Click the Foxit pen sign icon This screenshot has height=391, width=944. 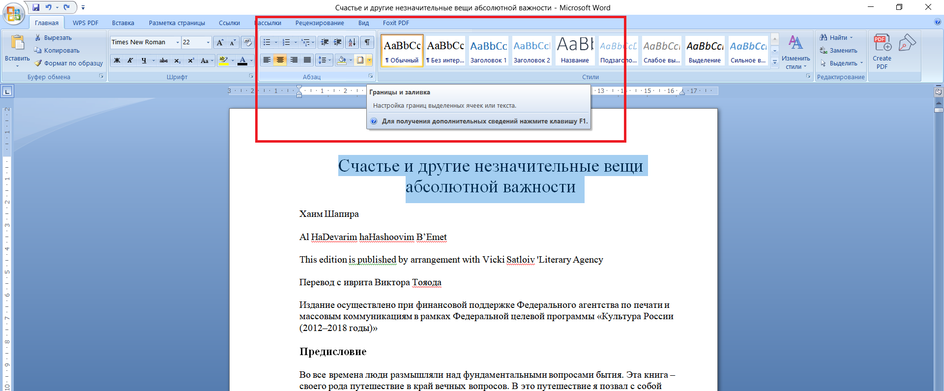(x=907, y=42)
